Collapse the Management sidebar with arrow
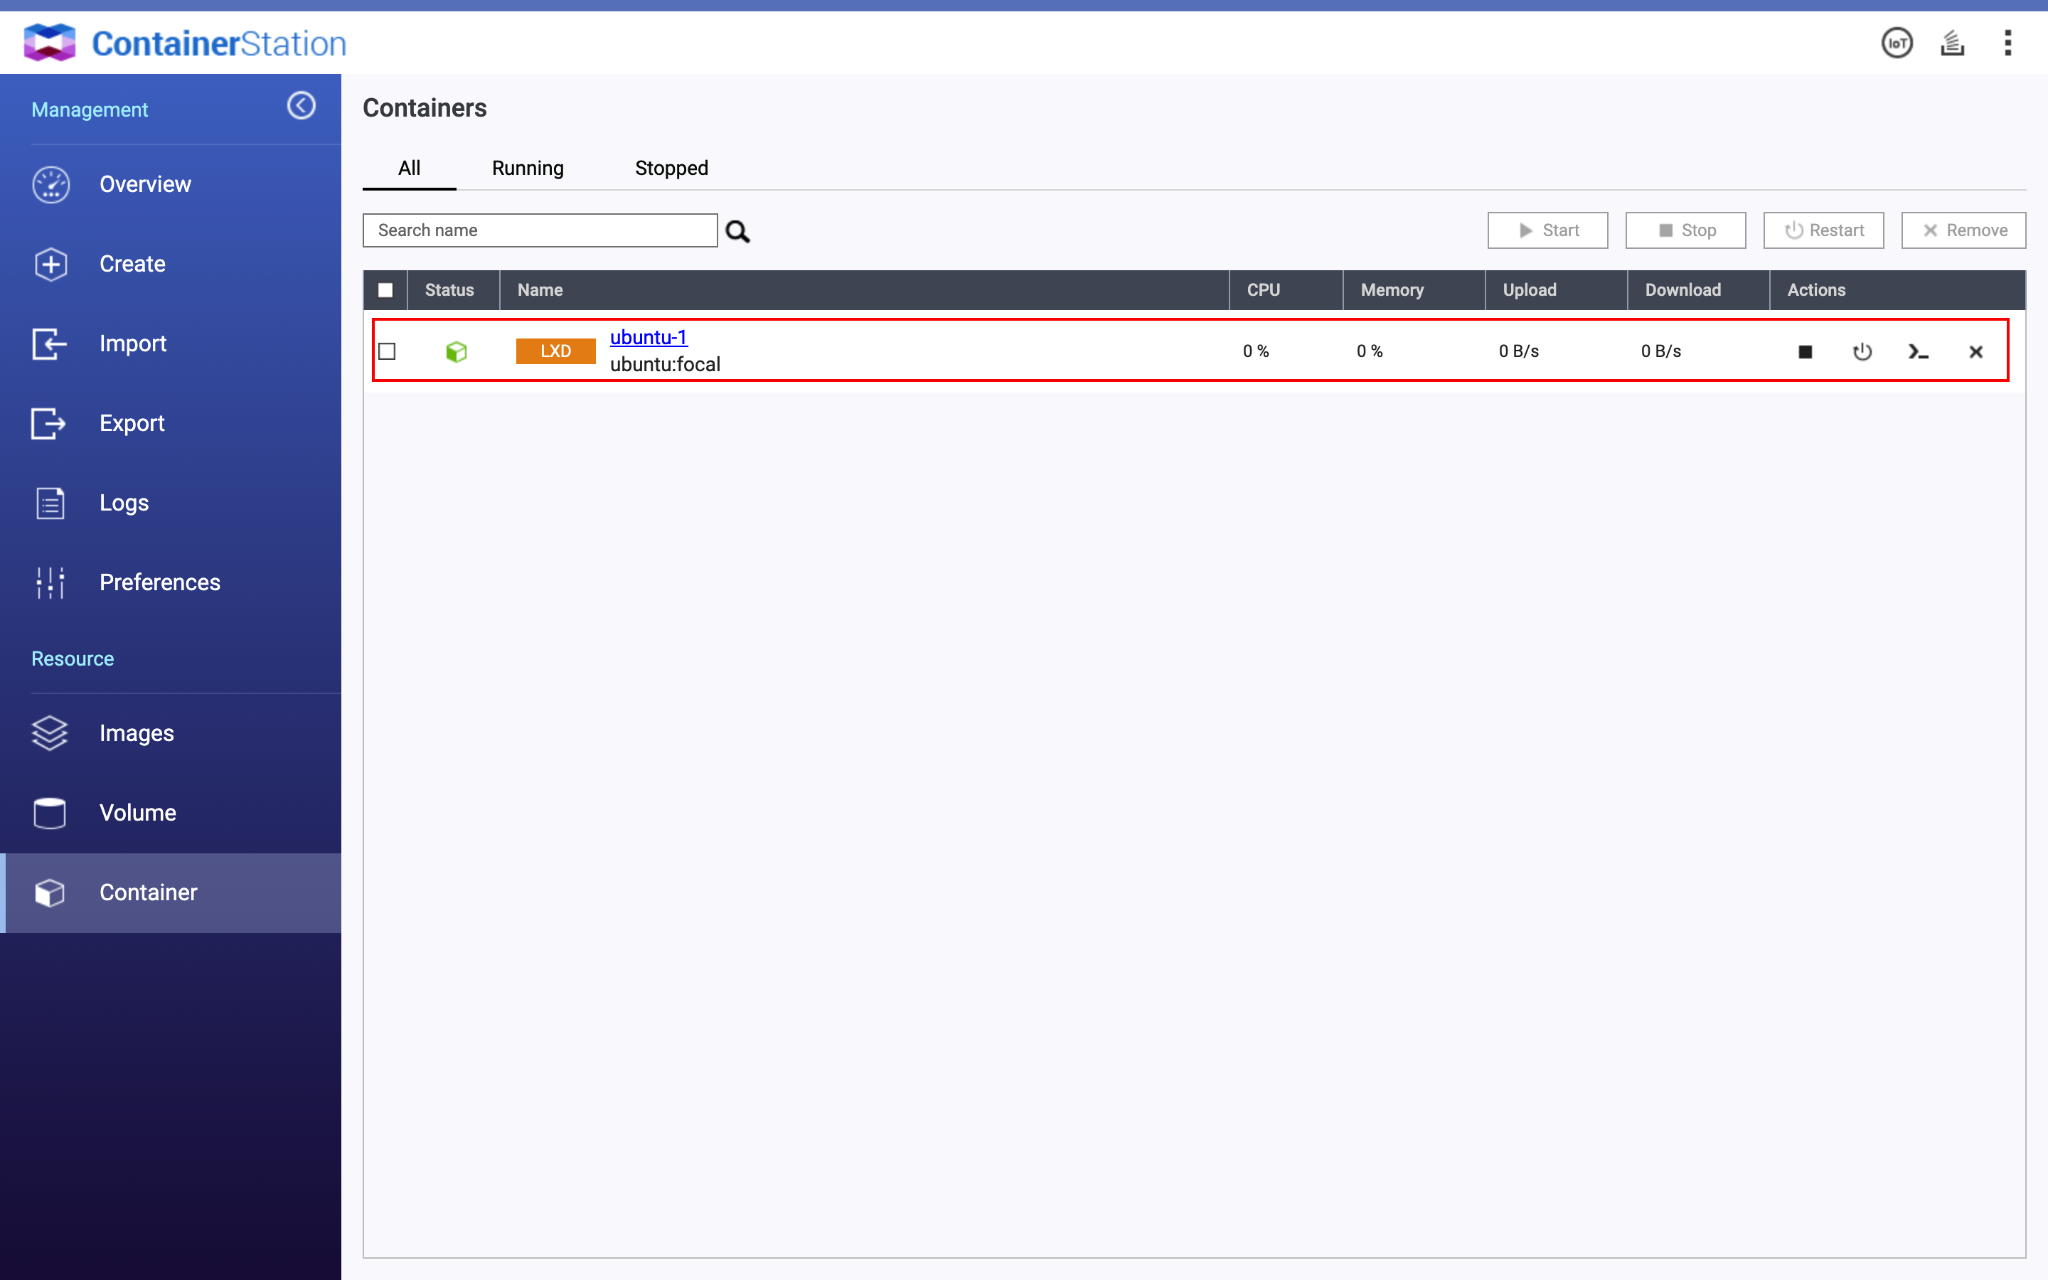Screen dimensions: 2048x1280 pos(301,106)
